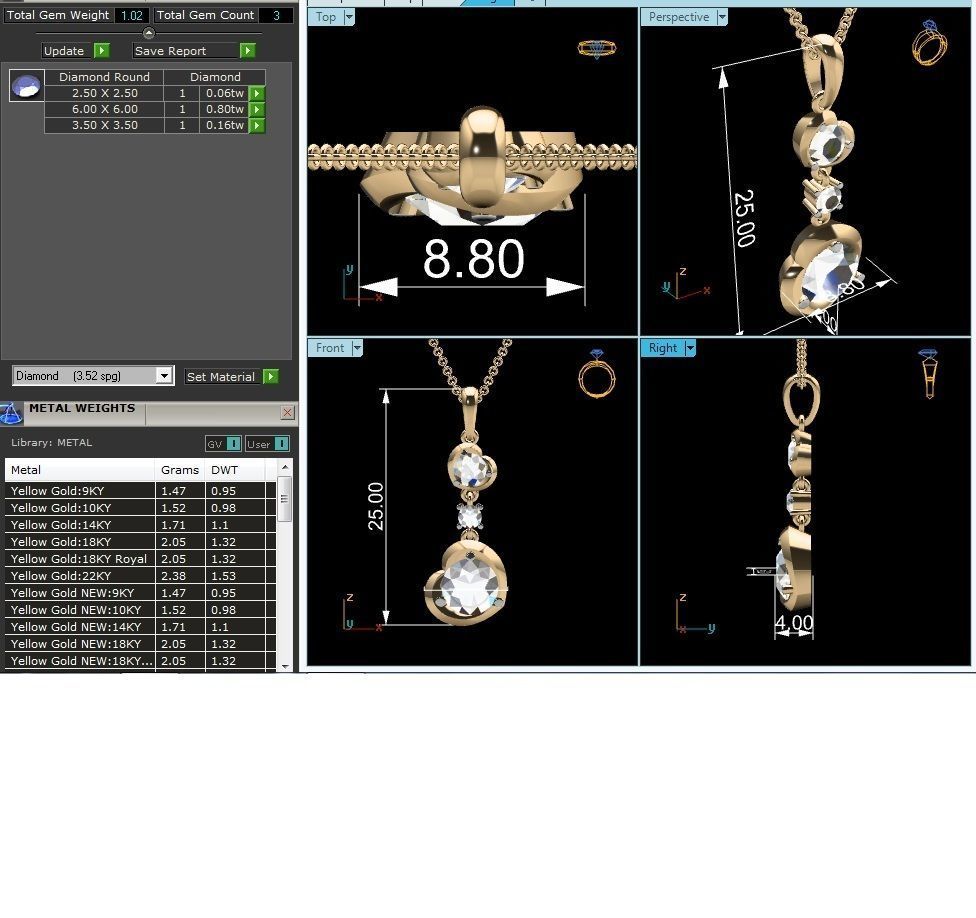Select the Perspective viewport label tab
Viewport: 976px width, 918px height.
(678, 17)
